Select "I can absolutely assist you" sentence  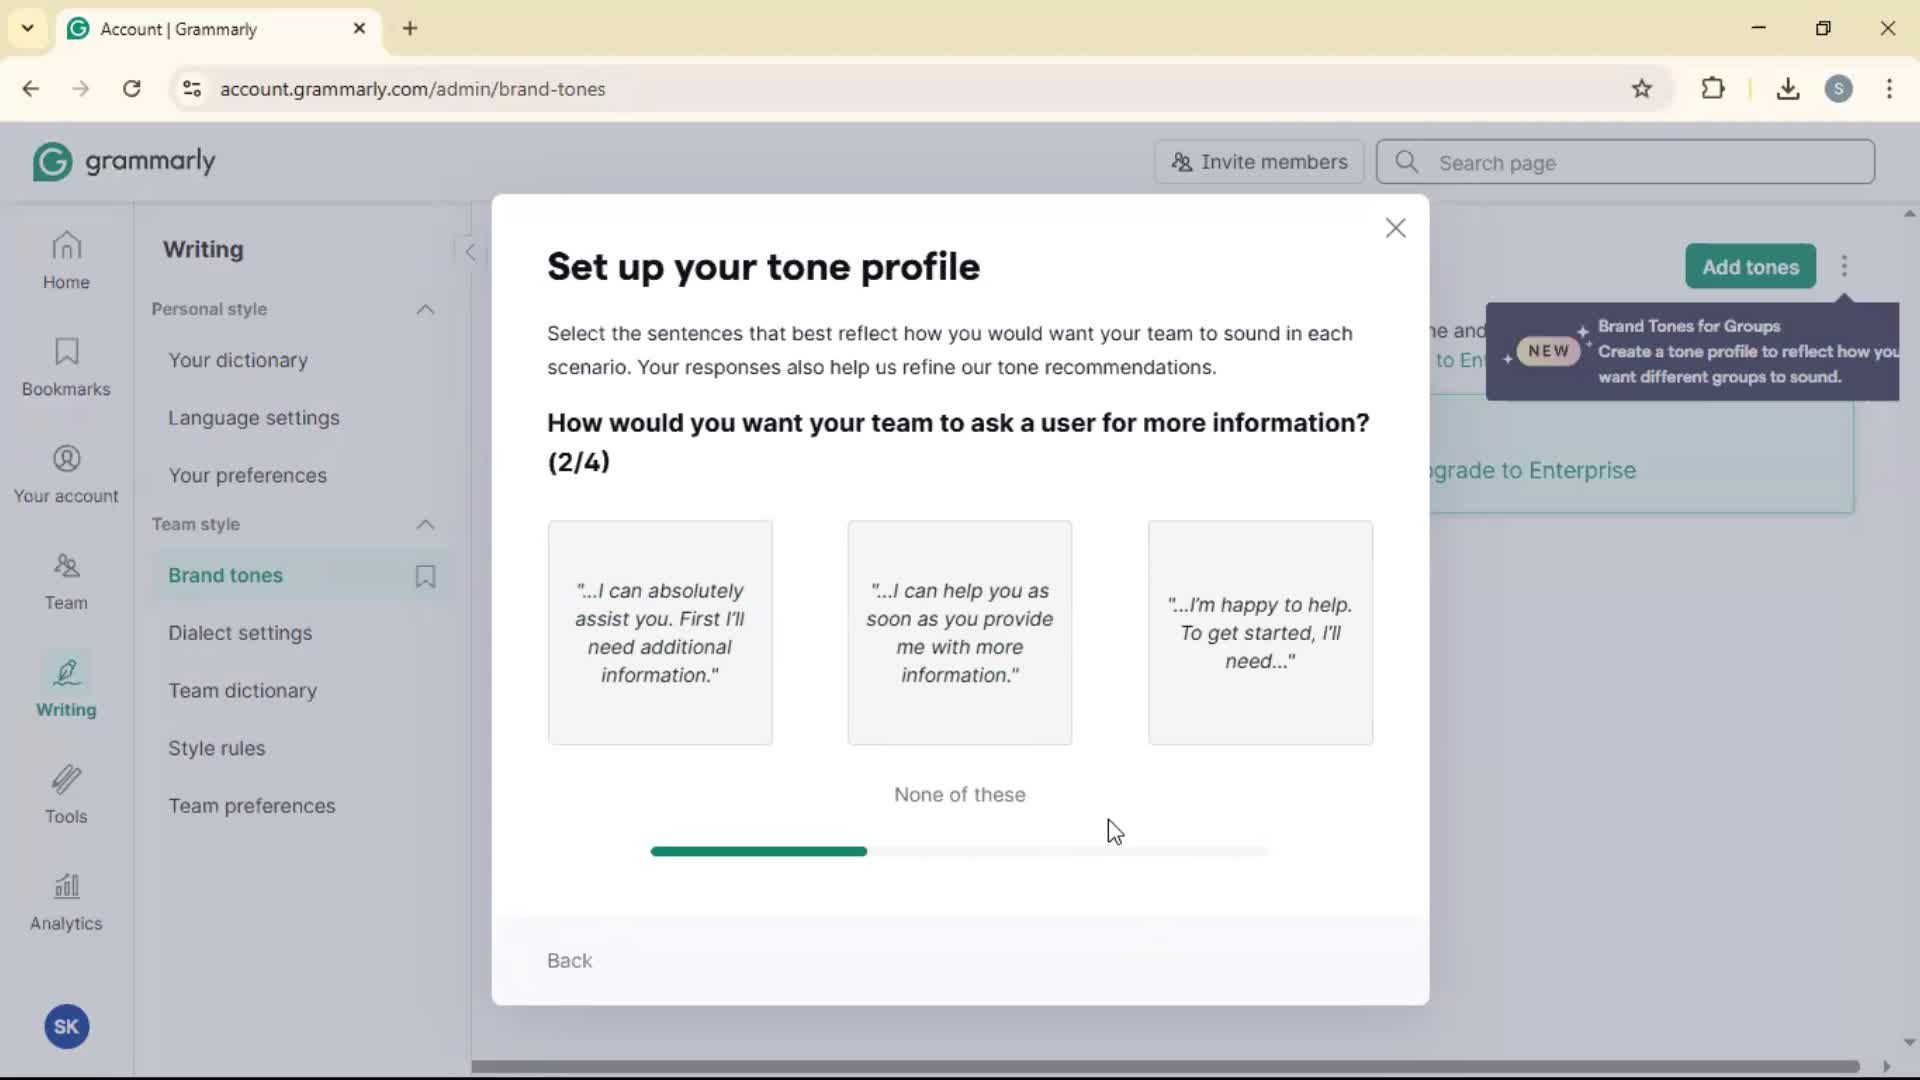click(x=660, y=632)
